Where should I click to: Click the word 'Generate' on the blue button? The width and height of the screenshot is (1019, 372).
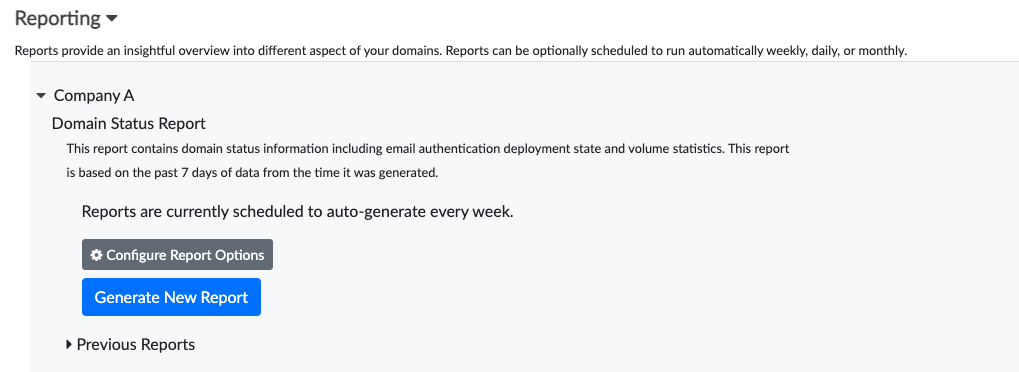pyautogui.click(x=127, y=297)
